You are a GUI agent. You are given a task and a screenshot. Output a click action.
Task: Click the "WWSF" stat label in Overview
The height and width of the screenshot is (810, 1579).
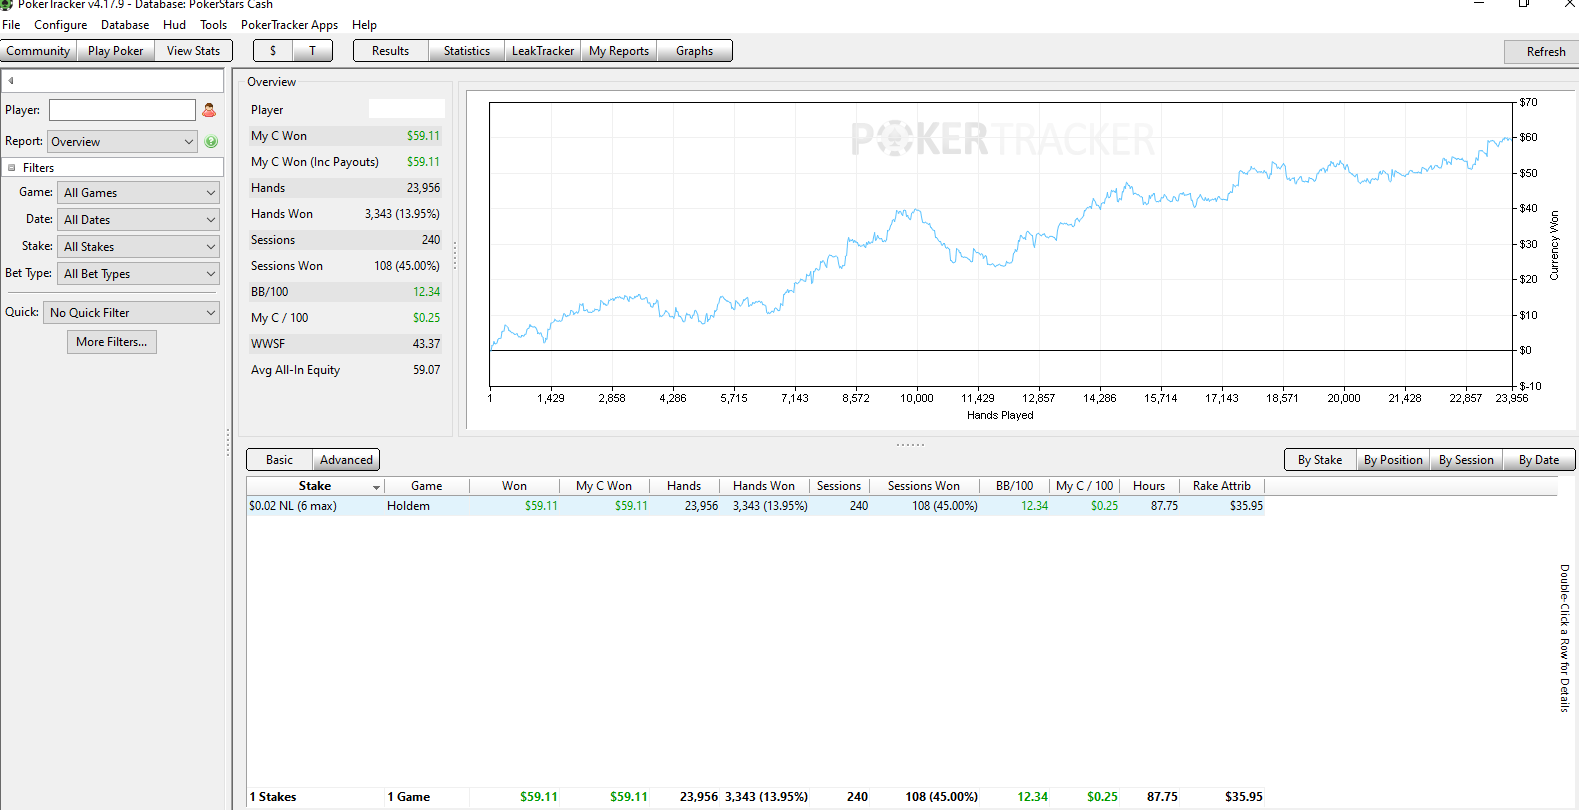[x=268, y=344]
